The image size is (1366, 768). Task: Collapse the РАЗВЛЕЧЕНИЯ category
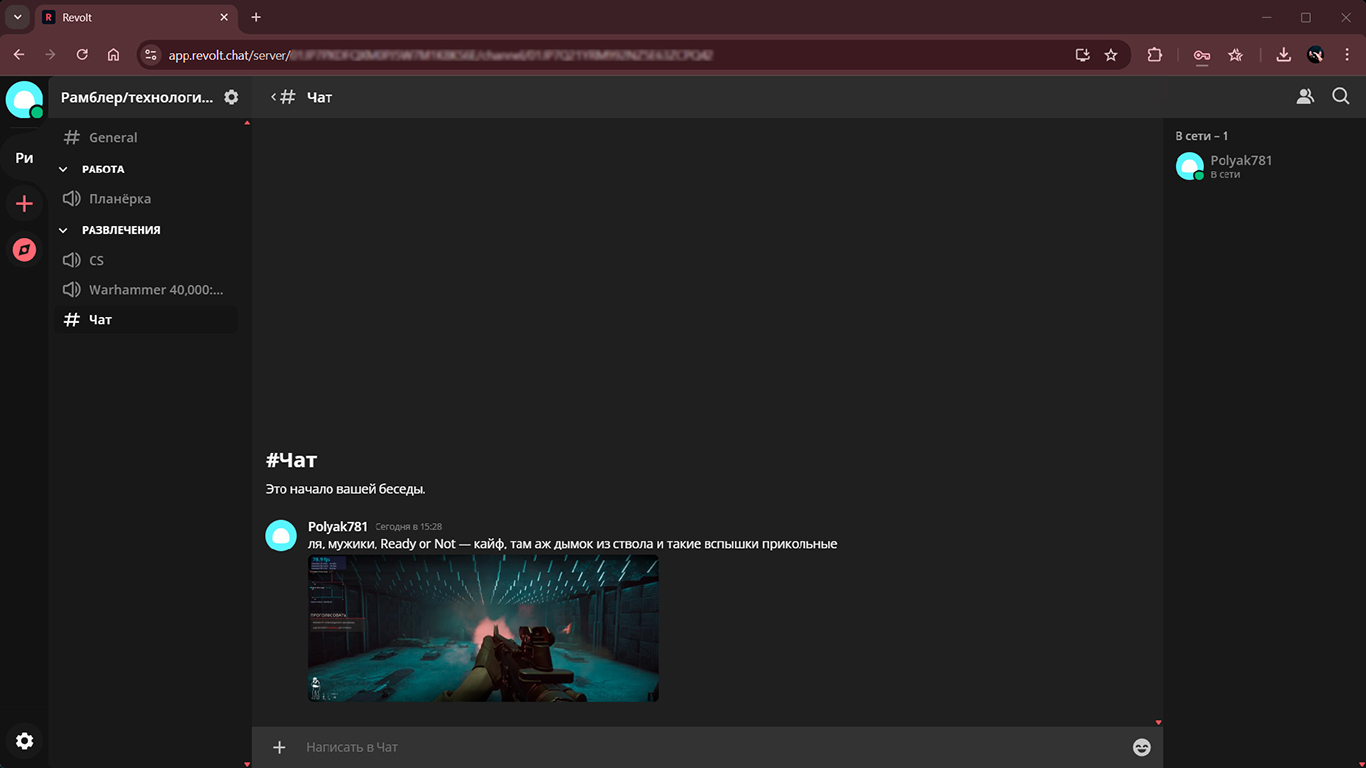[x=110, y=230]
